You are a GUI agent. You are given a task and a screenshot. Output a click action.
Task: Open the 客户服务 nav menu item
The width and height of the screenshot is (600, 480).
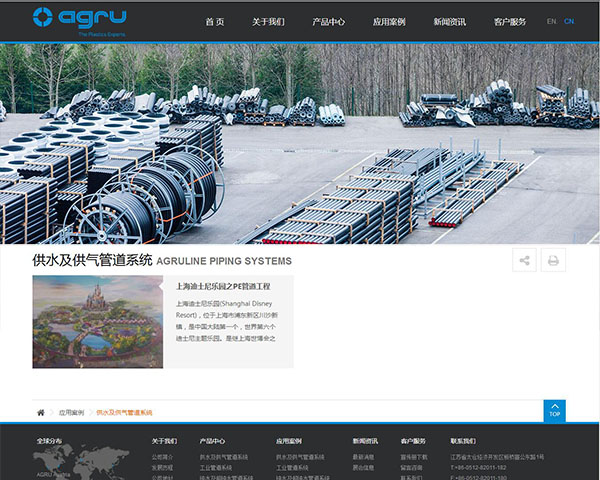pyautogui.click(x=510, y=21)
